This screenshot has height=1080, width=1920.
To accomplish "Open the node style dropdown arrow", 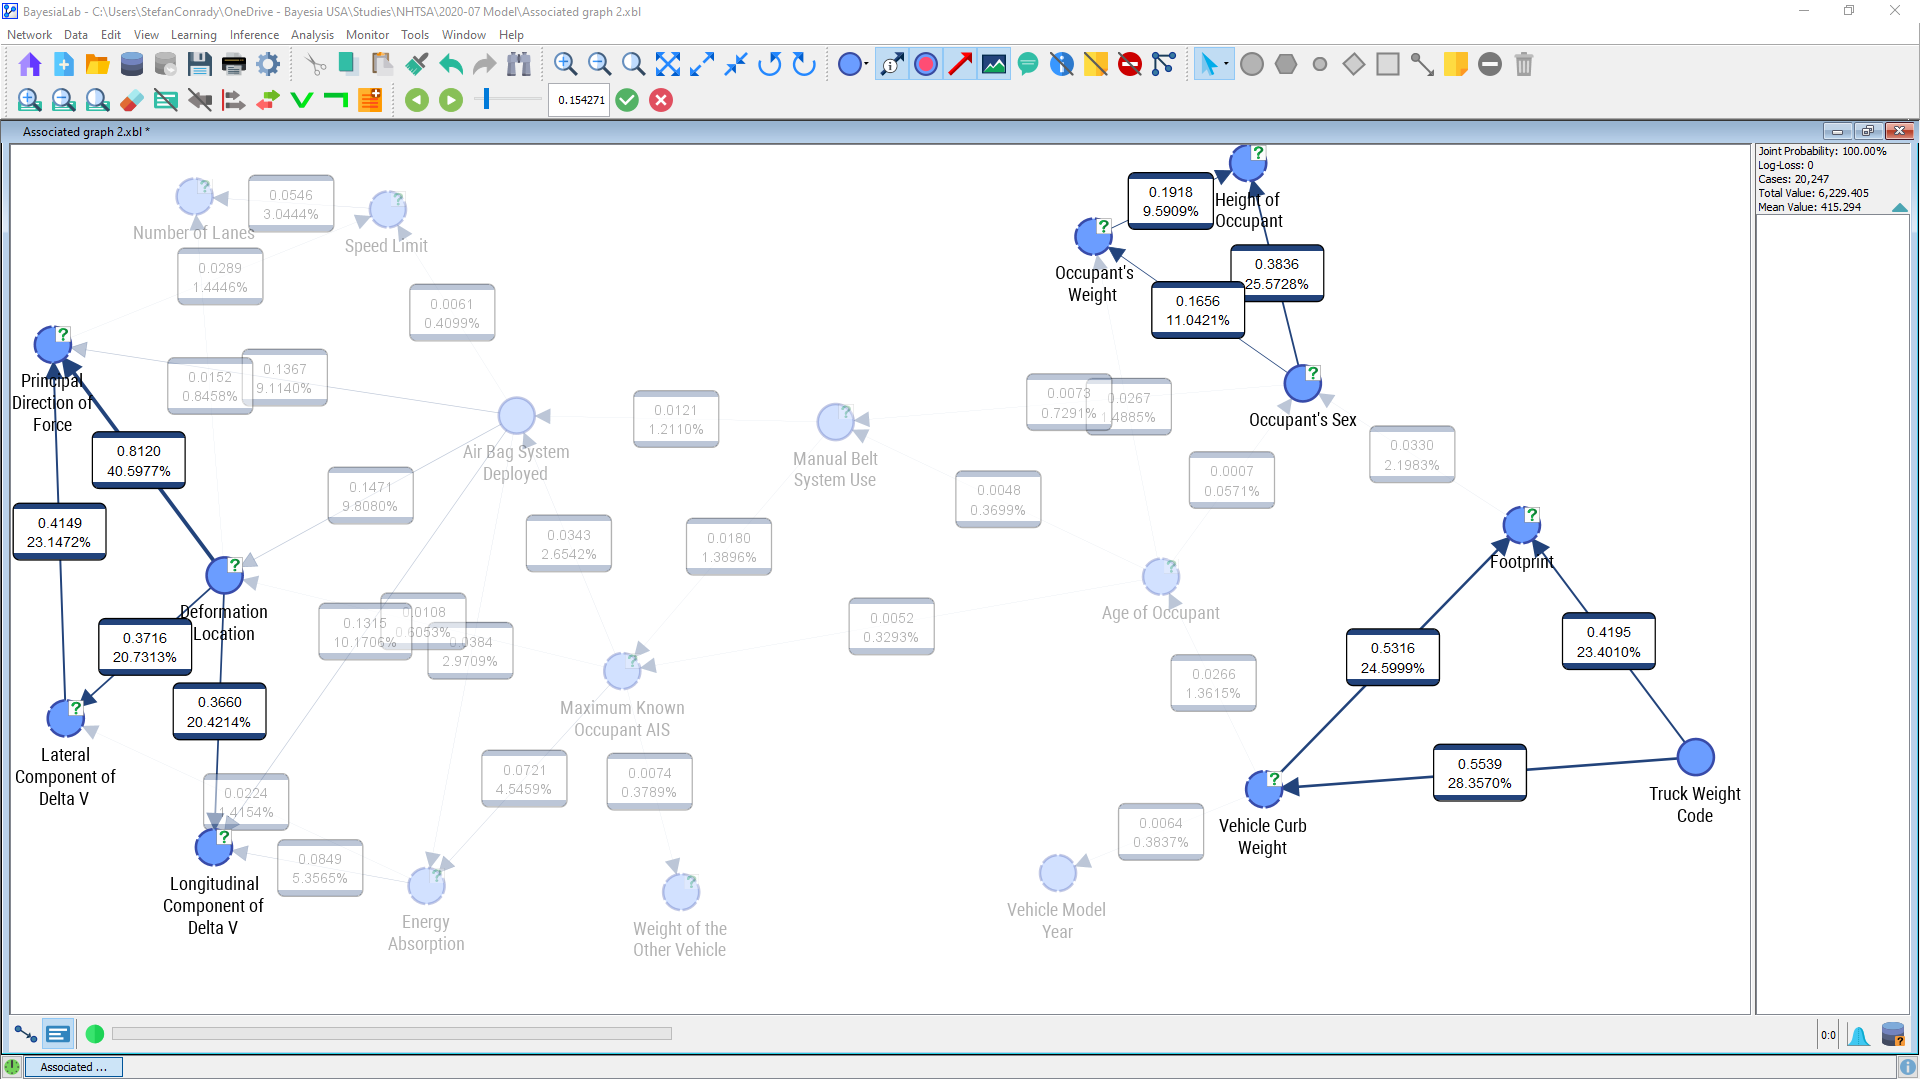I will click(x=866, y=65).
